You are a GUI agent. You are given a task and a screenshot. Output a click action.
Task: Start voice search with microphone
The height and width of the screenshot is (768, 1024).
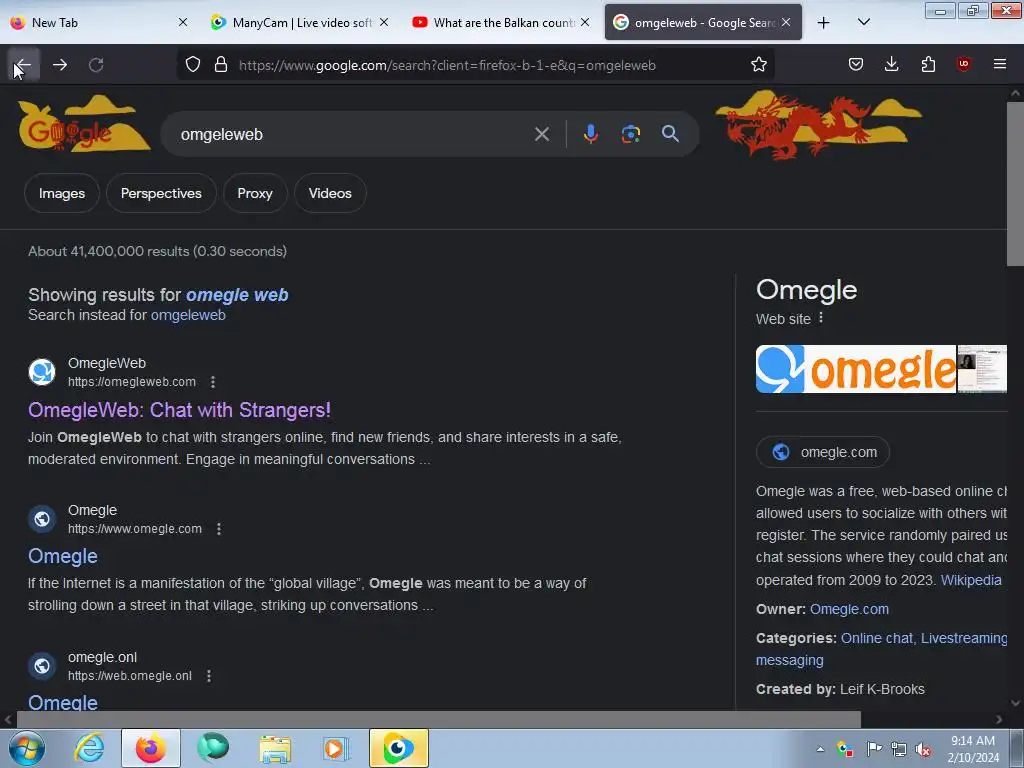tap(590, 135)
